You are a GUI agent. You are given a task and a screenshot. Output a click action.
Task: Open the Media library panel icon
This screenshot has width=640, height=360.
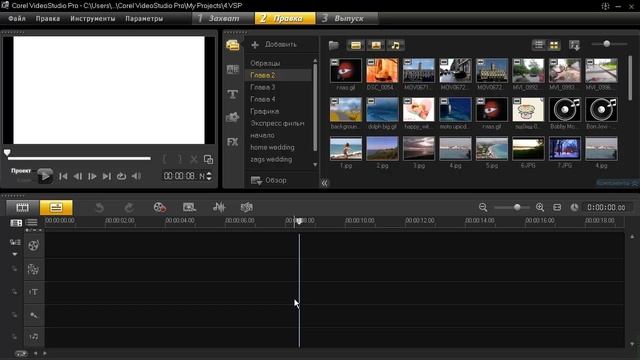[233, 44]
